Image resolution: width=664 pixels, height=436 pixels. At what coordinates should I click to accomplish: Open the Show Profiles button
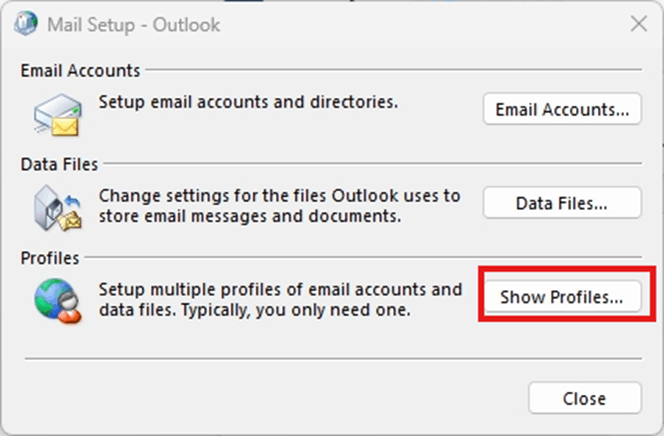[562, 297]
